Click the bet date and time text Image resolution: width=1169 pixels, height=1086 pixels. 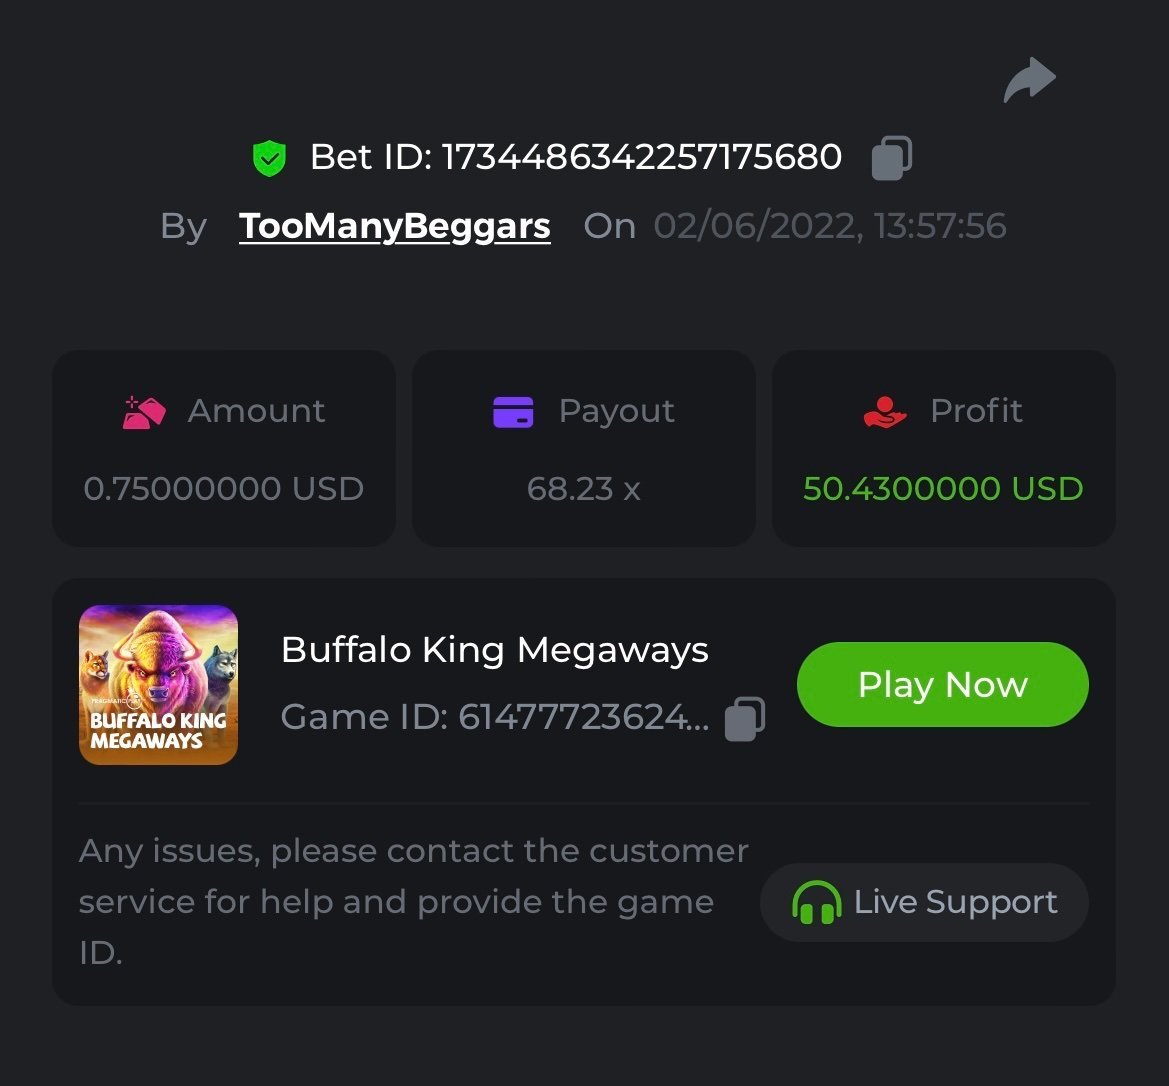830,226
